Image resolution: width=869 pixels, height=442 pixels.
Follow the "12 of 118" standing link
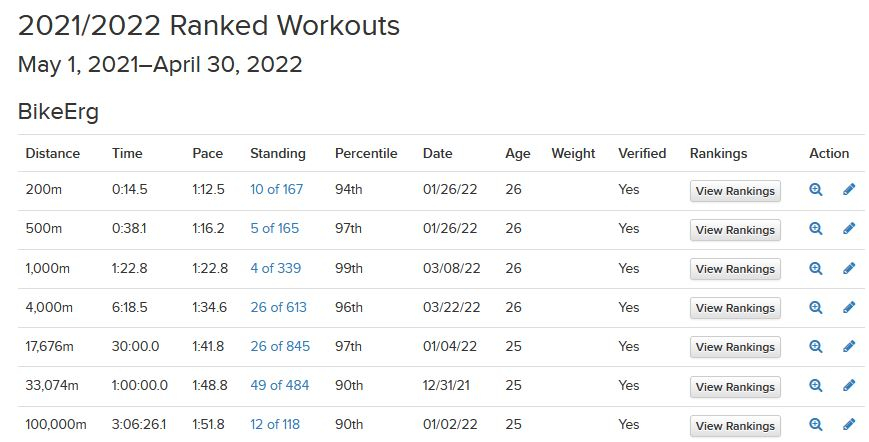click(x=275, y=425)
